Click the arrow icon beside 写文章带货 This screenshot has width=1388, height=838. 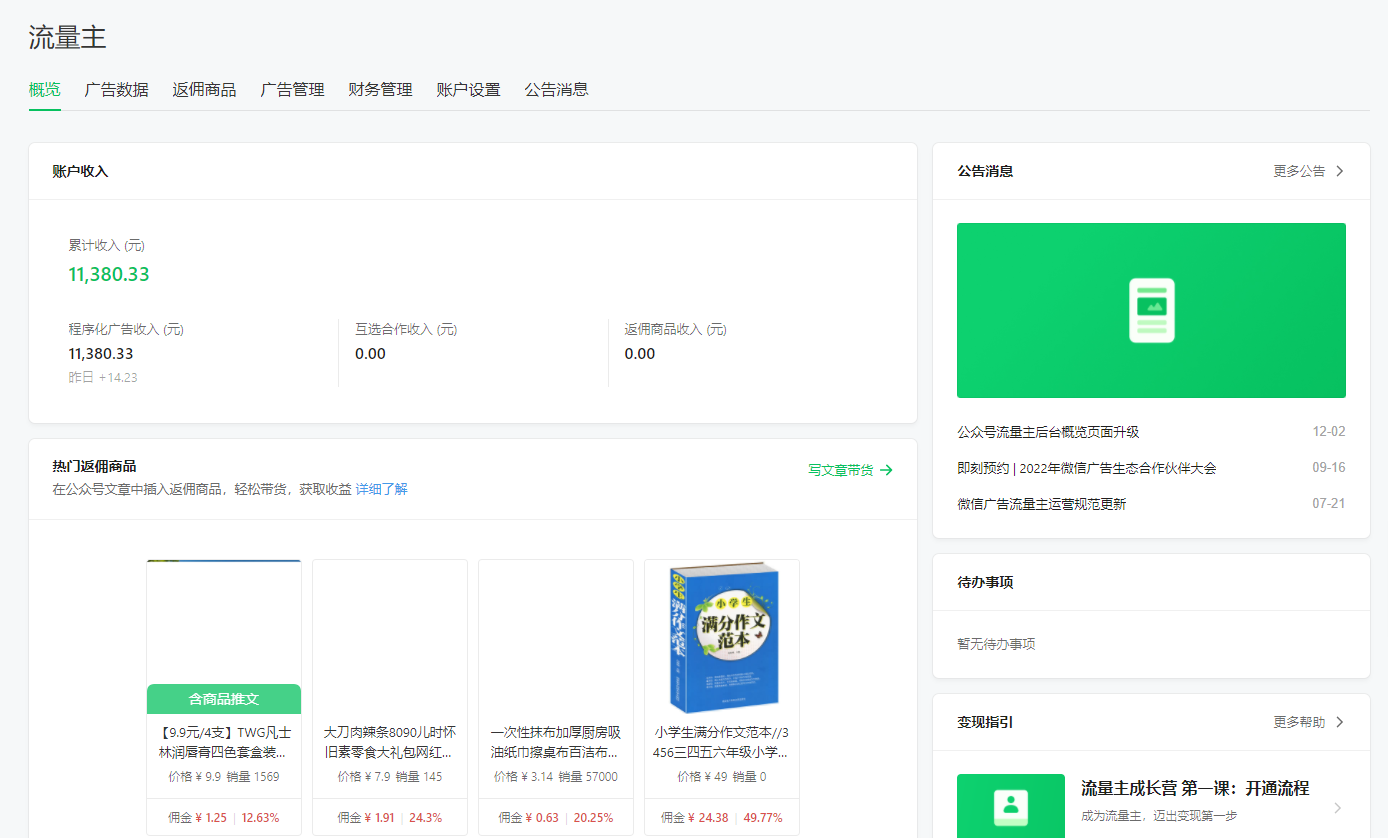886,470
